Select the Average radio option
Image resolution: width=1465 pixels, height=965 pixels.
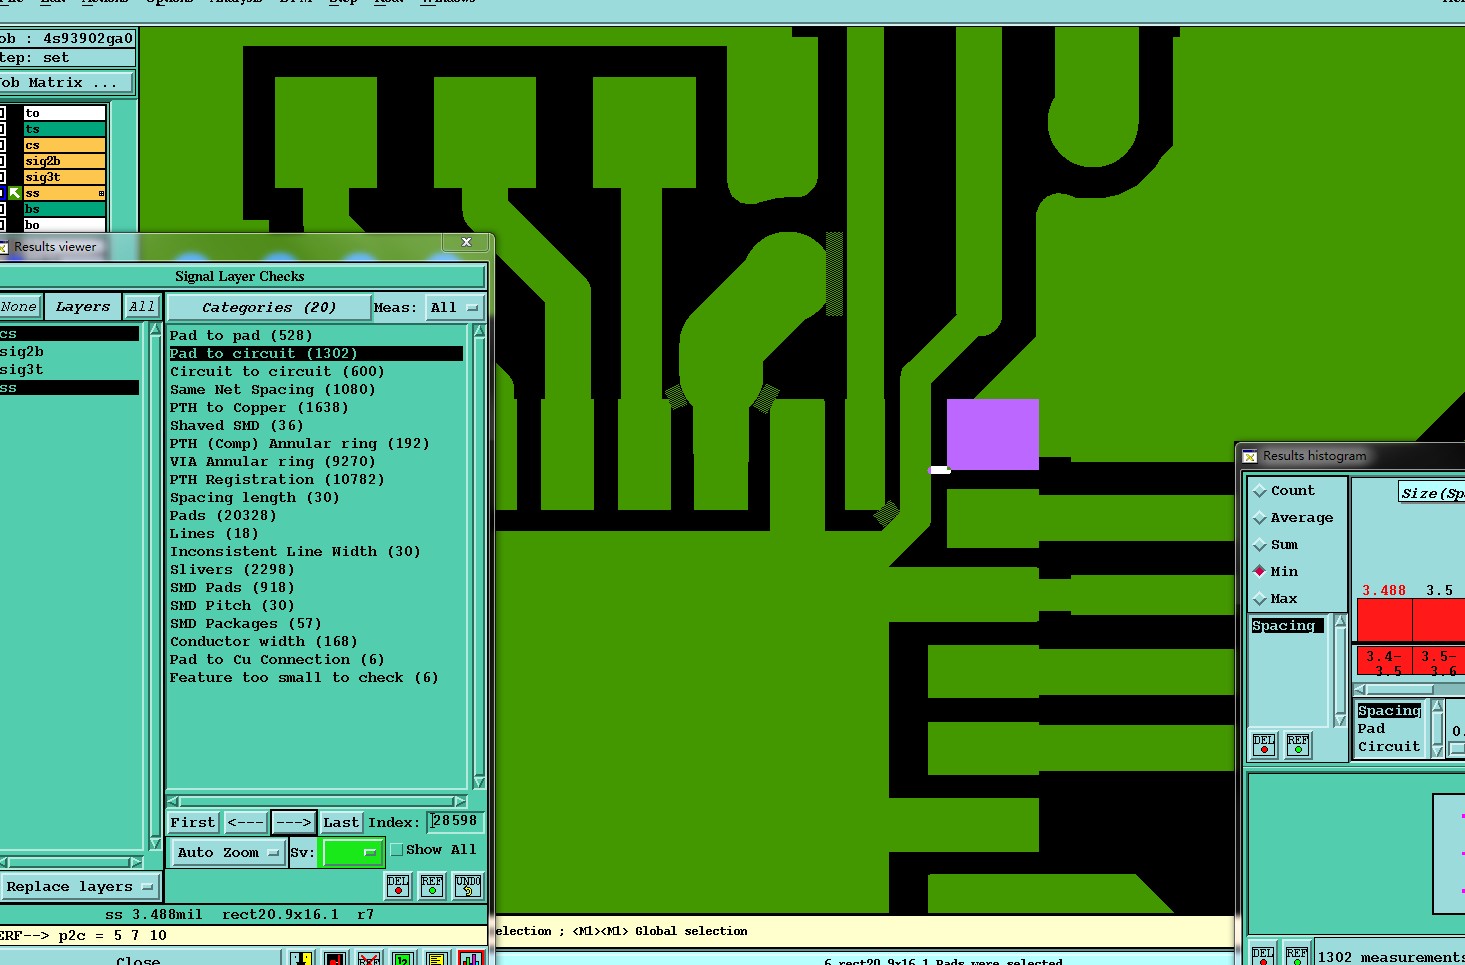click(1259, 518)
